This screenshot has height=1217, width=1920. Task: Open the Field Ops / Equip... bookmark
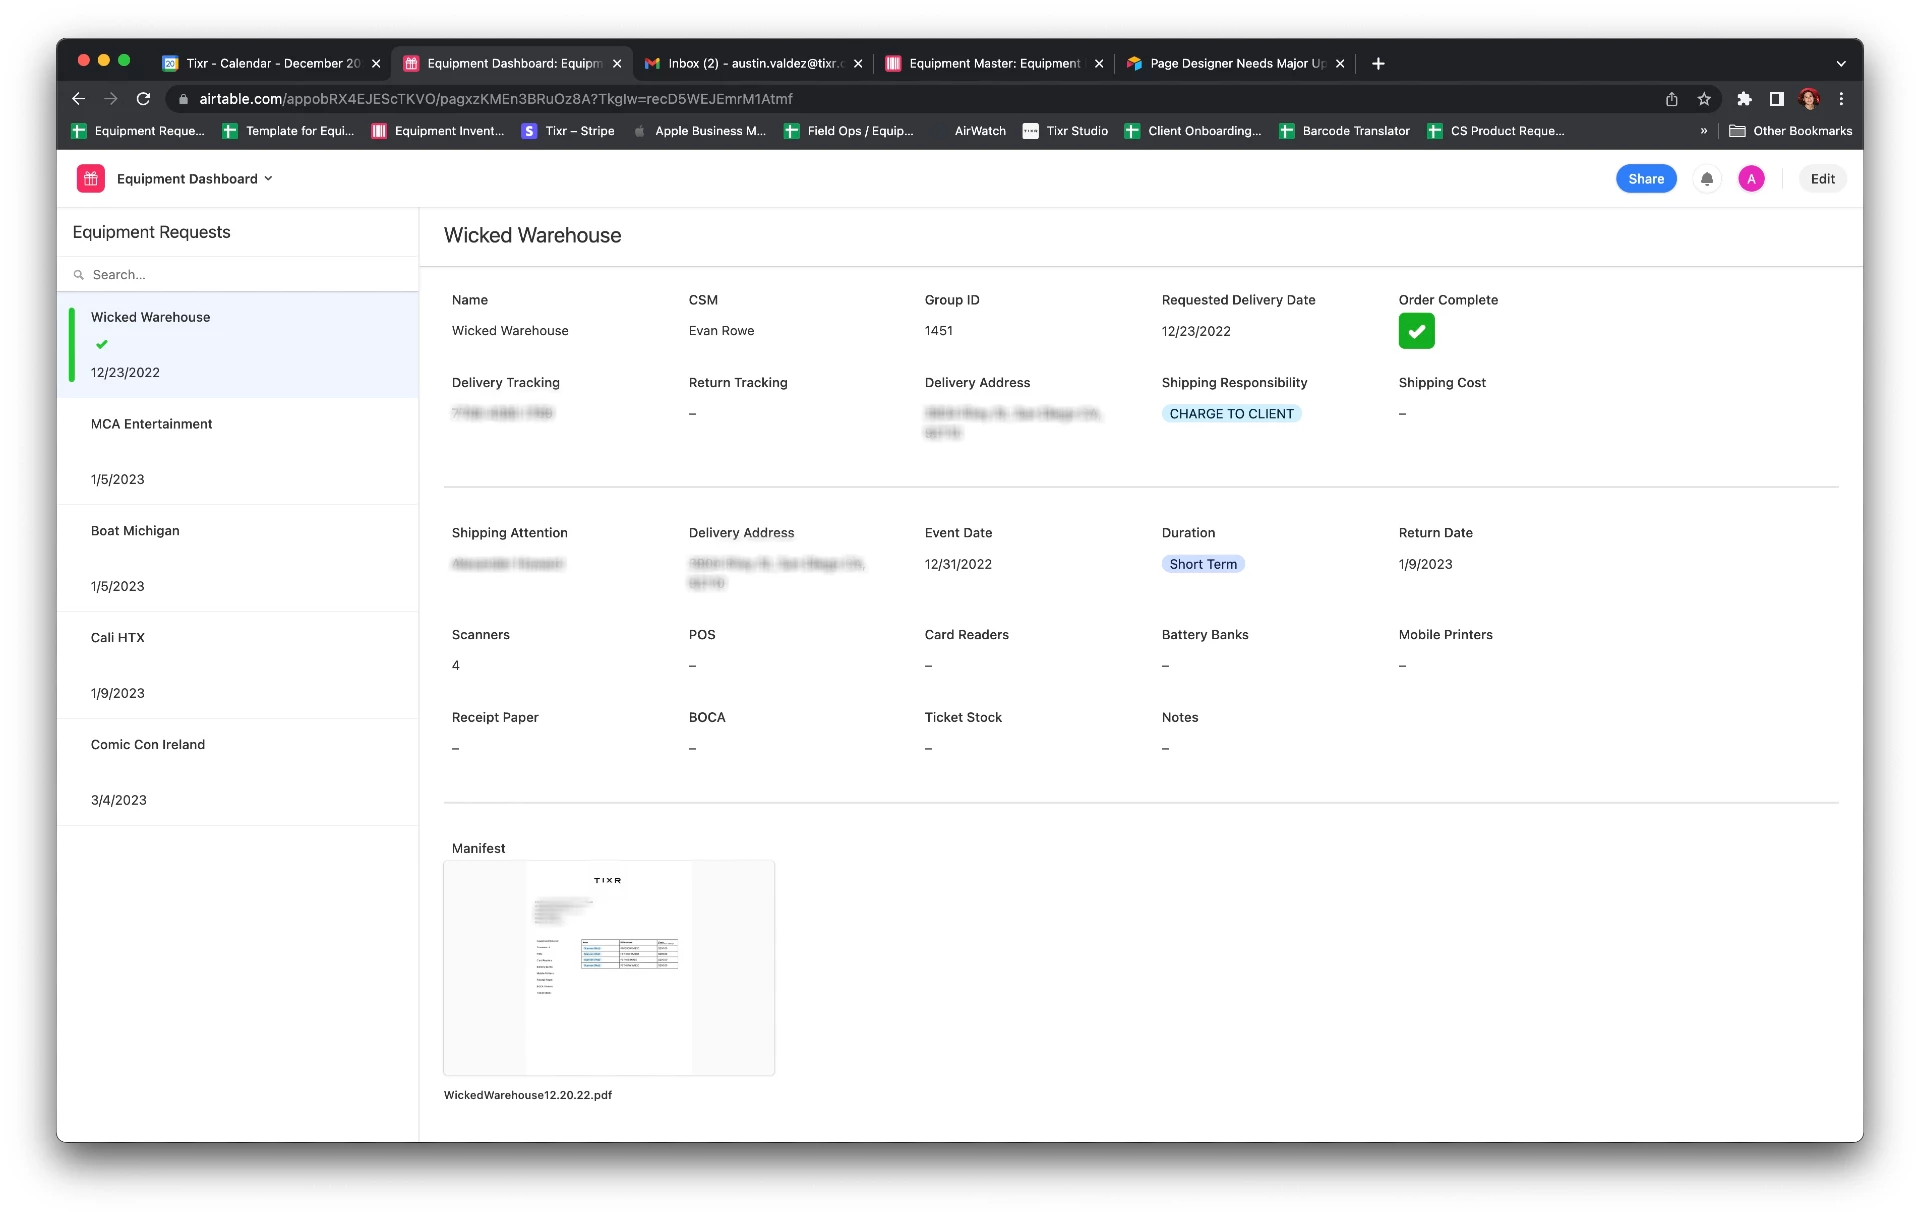pos(849,131)
